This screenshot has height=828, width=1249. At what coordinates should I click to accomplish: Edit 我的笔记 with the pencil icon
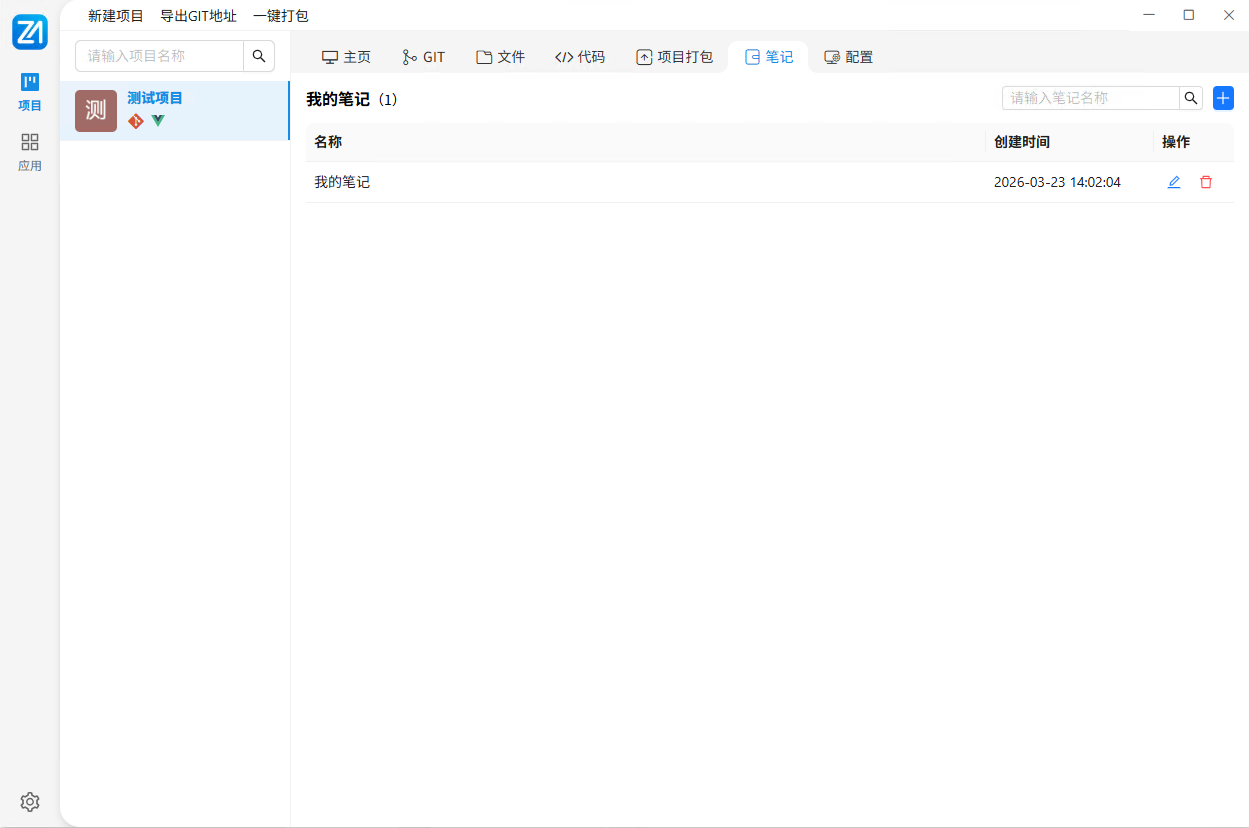[x=1174, y=182]
